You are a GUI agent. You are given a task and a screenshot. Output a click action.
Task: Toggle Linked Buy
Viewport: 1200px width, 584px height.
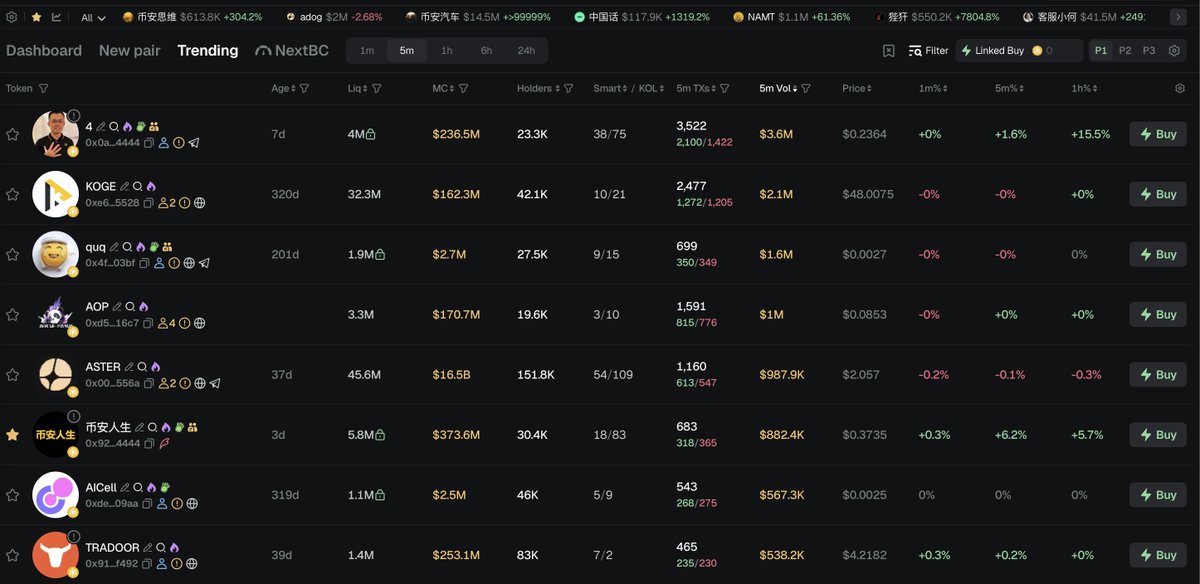(992, 50)
